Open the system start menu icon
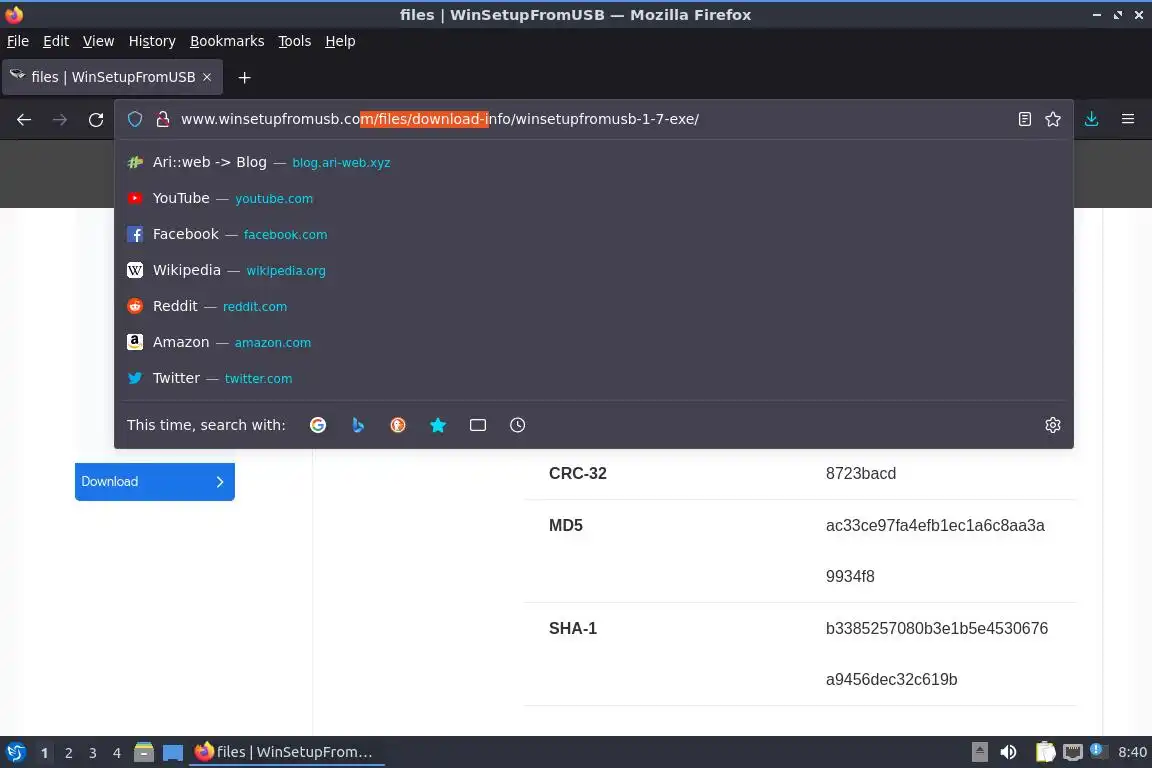1152x768 pixels. (15, 752)
